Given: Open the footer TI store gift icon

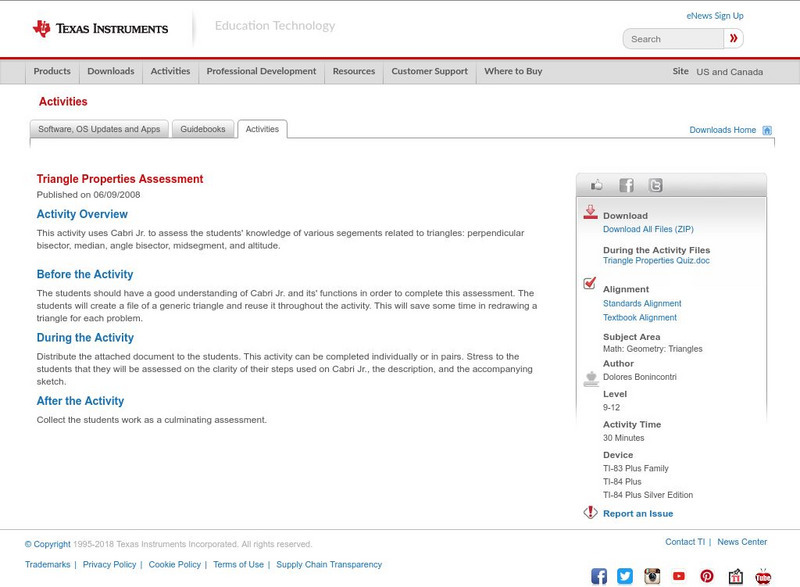Looking at the screenshot, I should 735,576.
